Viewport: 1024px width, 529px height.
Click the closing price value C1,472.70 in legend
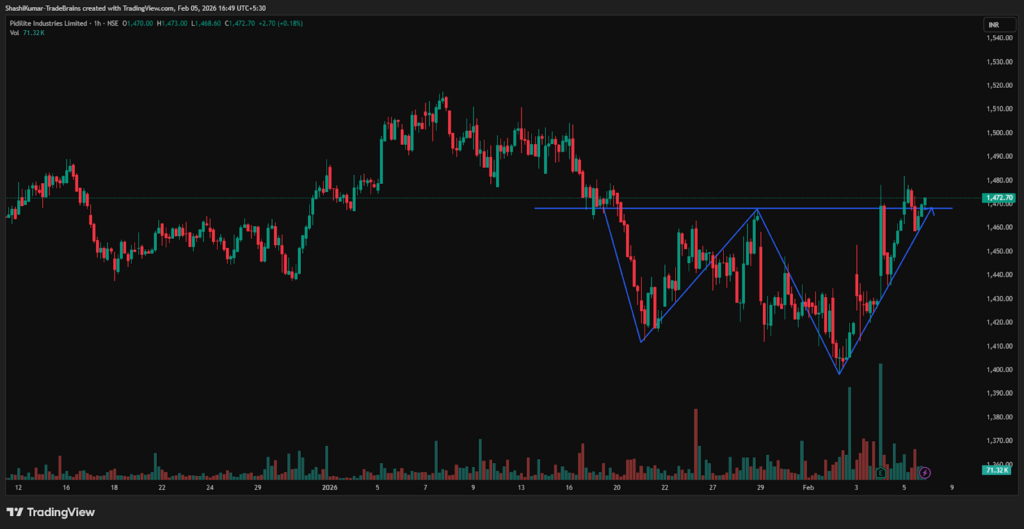click(242, 23)
